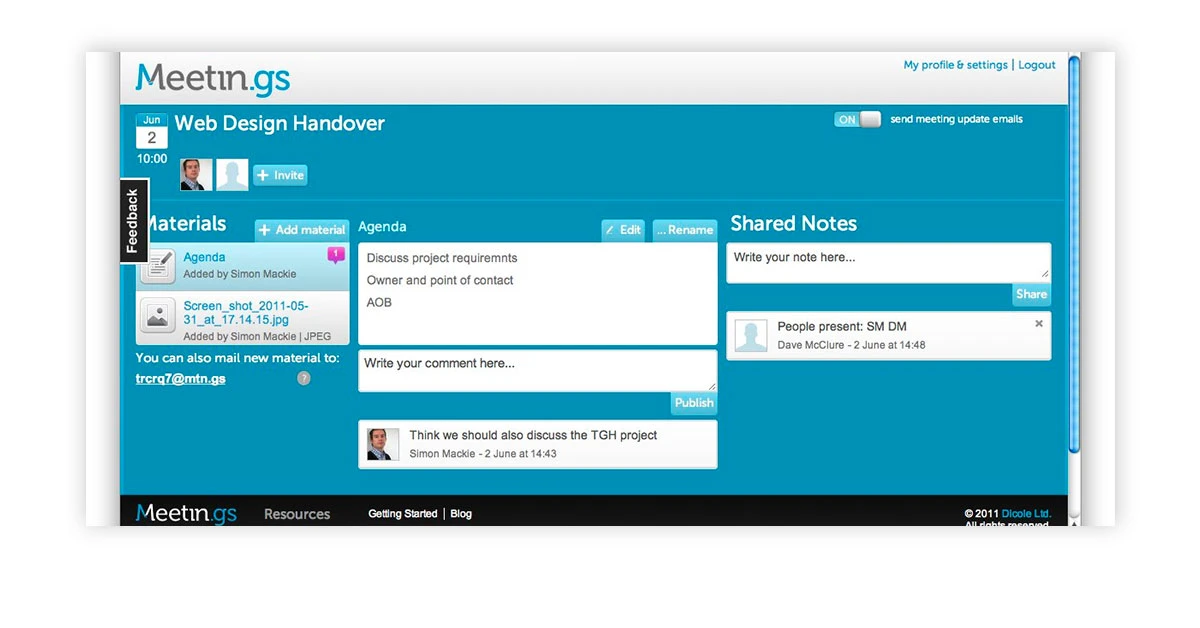This screenshot has height=628, width=1200.
Task: Click the agenda line 'Owner and point of contact'
Action: tap(440, 280)
